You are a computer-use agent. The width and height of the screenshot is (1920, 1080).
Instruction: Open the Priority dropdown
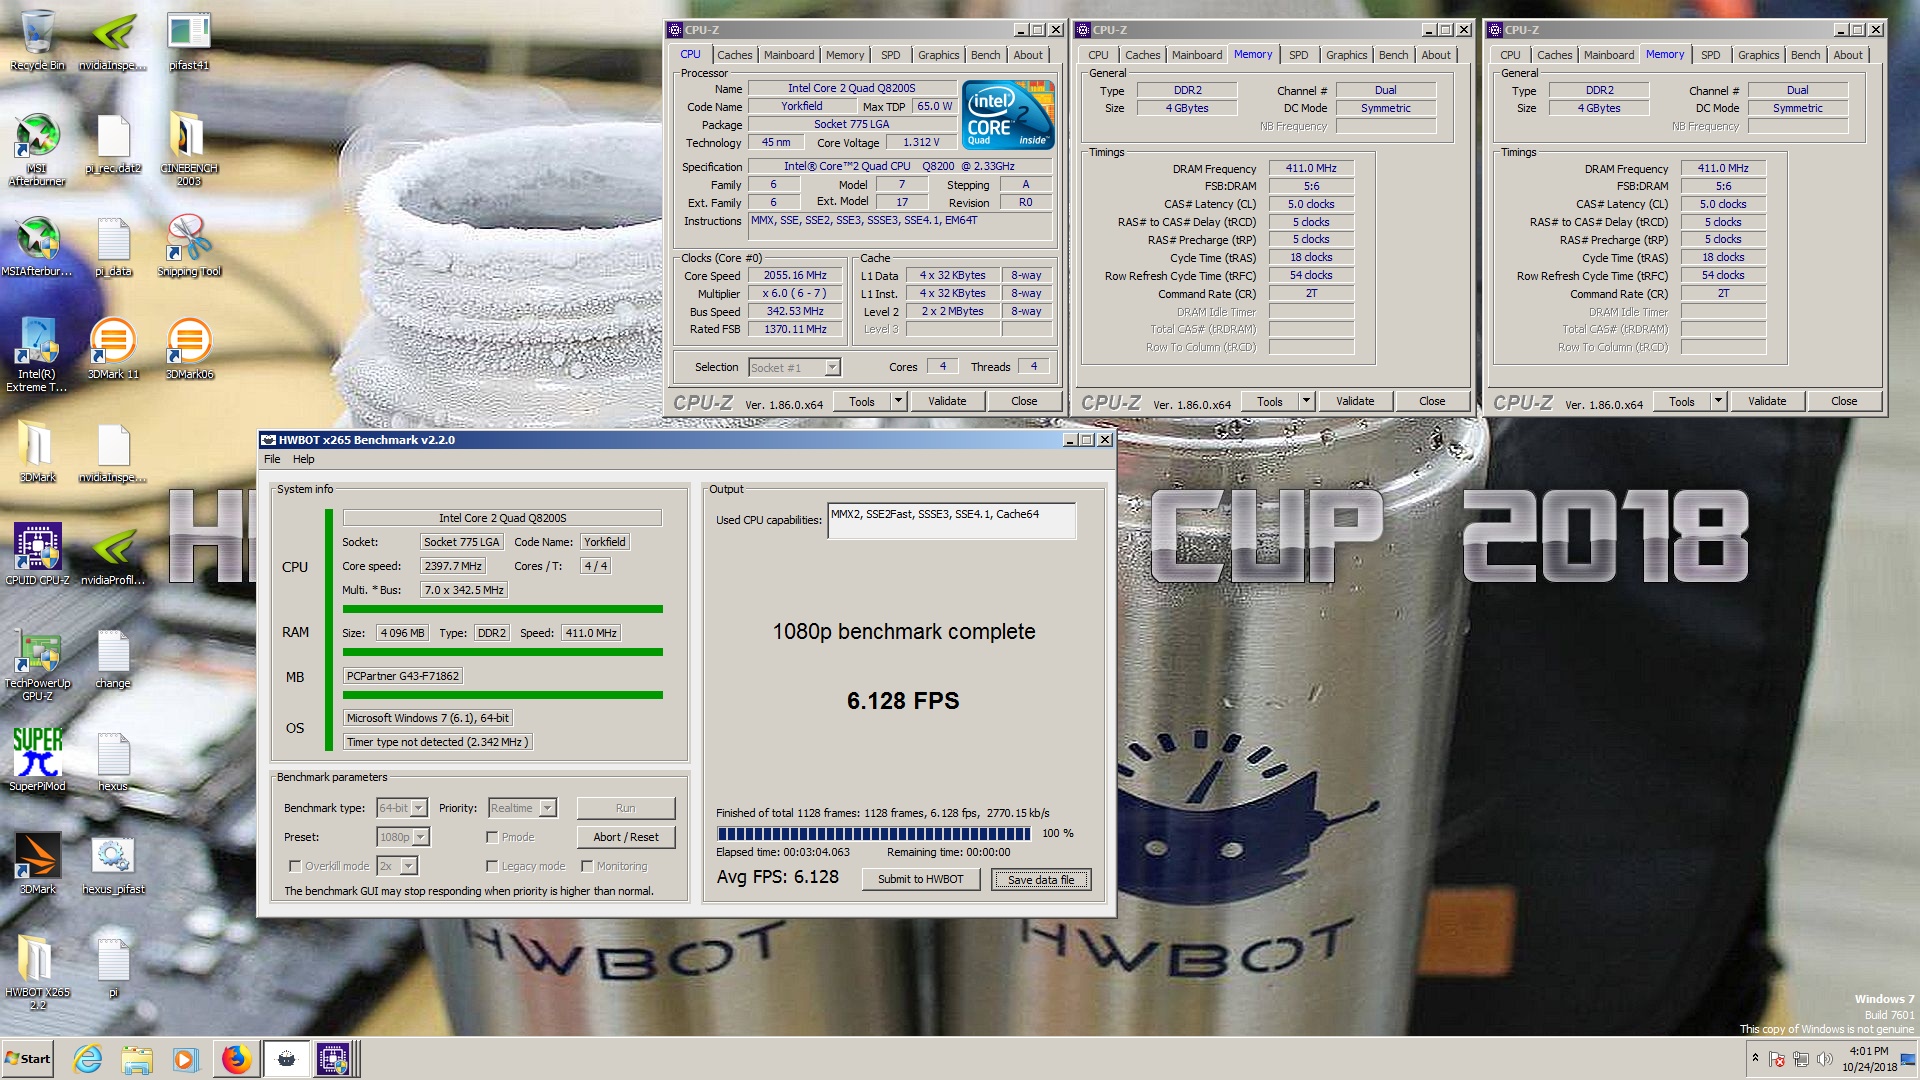click(522, 808)
